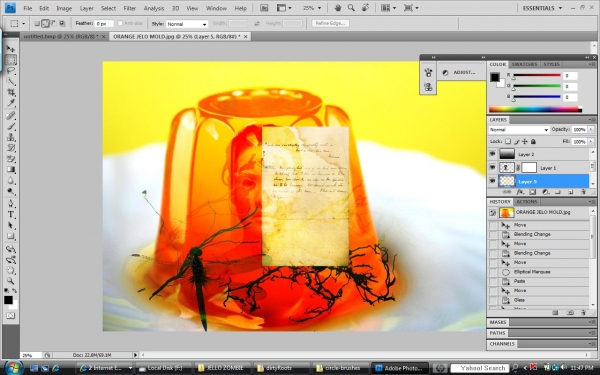
Task: Click the red R color slider
Action: coord(536,75)
